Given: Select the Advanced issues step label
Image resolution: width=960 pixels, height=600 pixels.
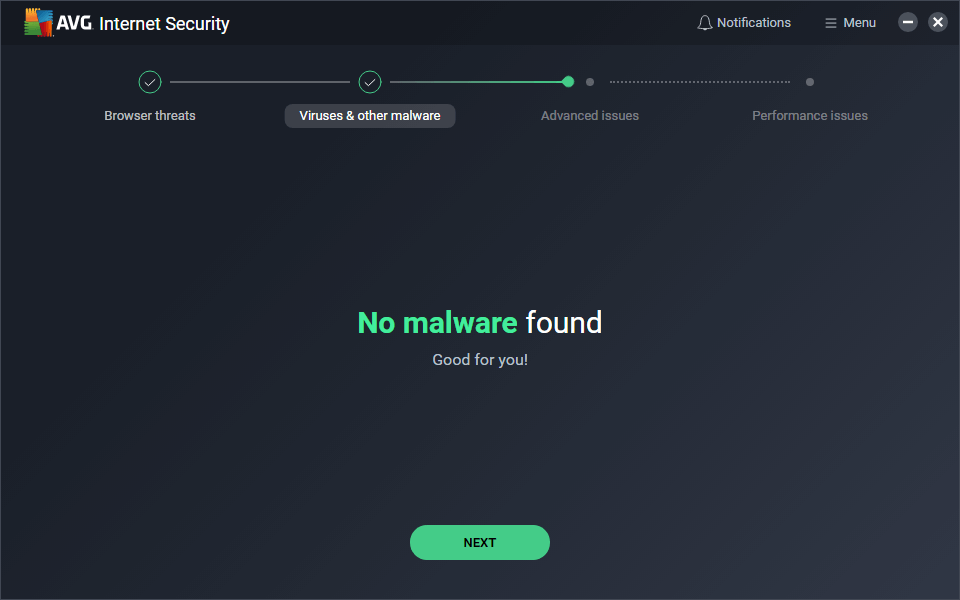Looking at the screenshot, I should [x=590, y=116].
